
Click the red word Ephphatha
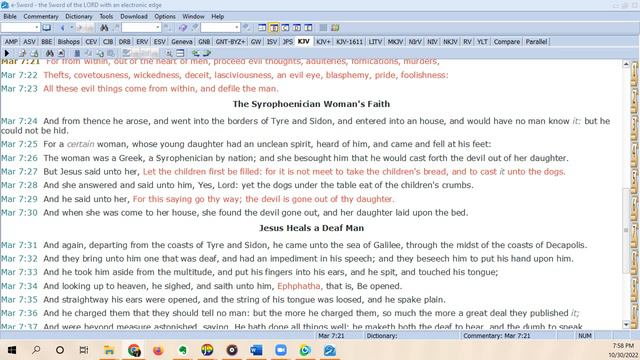tap(299, 286)
